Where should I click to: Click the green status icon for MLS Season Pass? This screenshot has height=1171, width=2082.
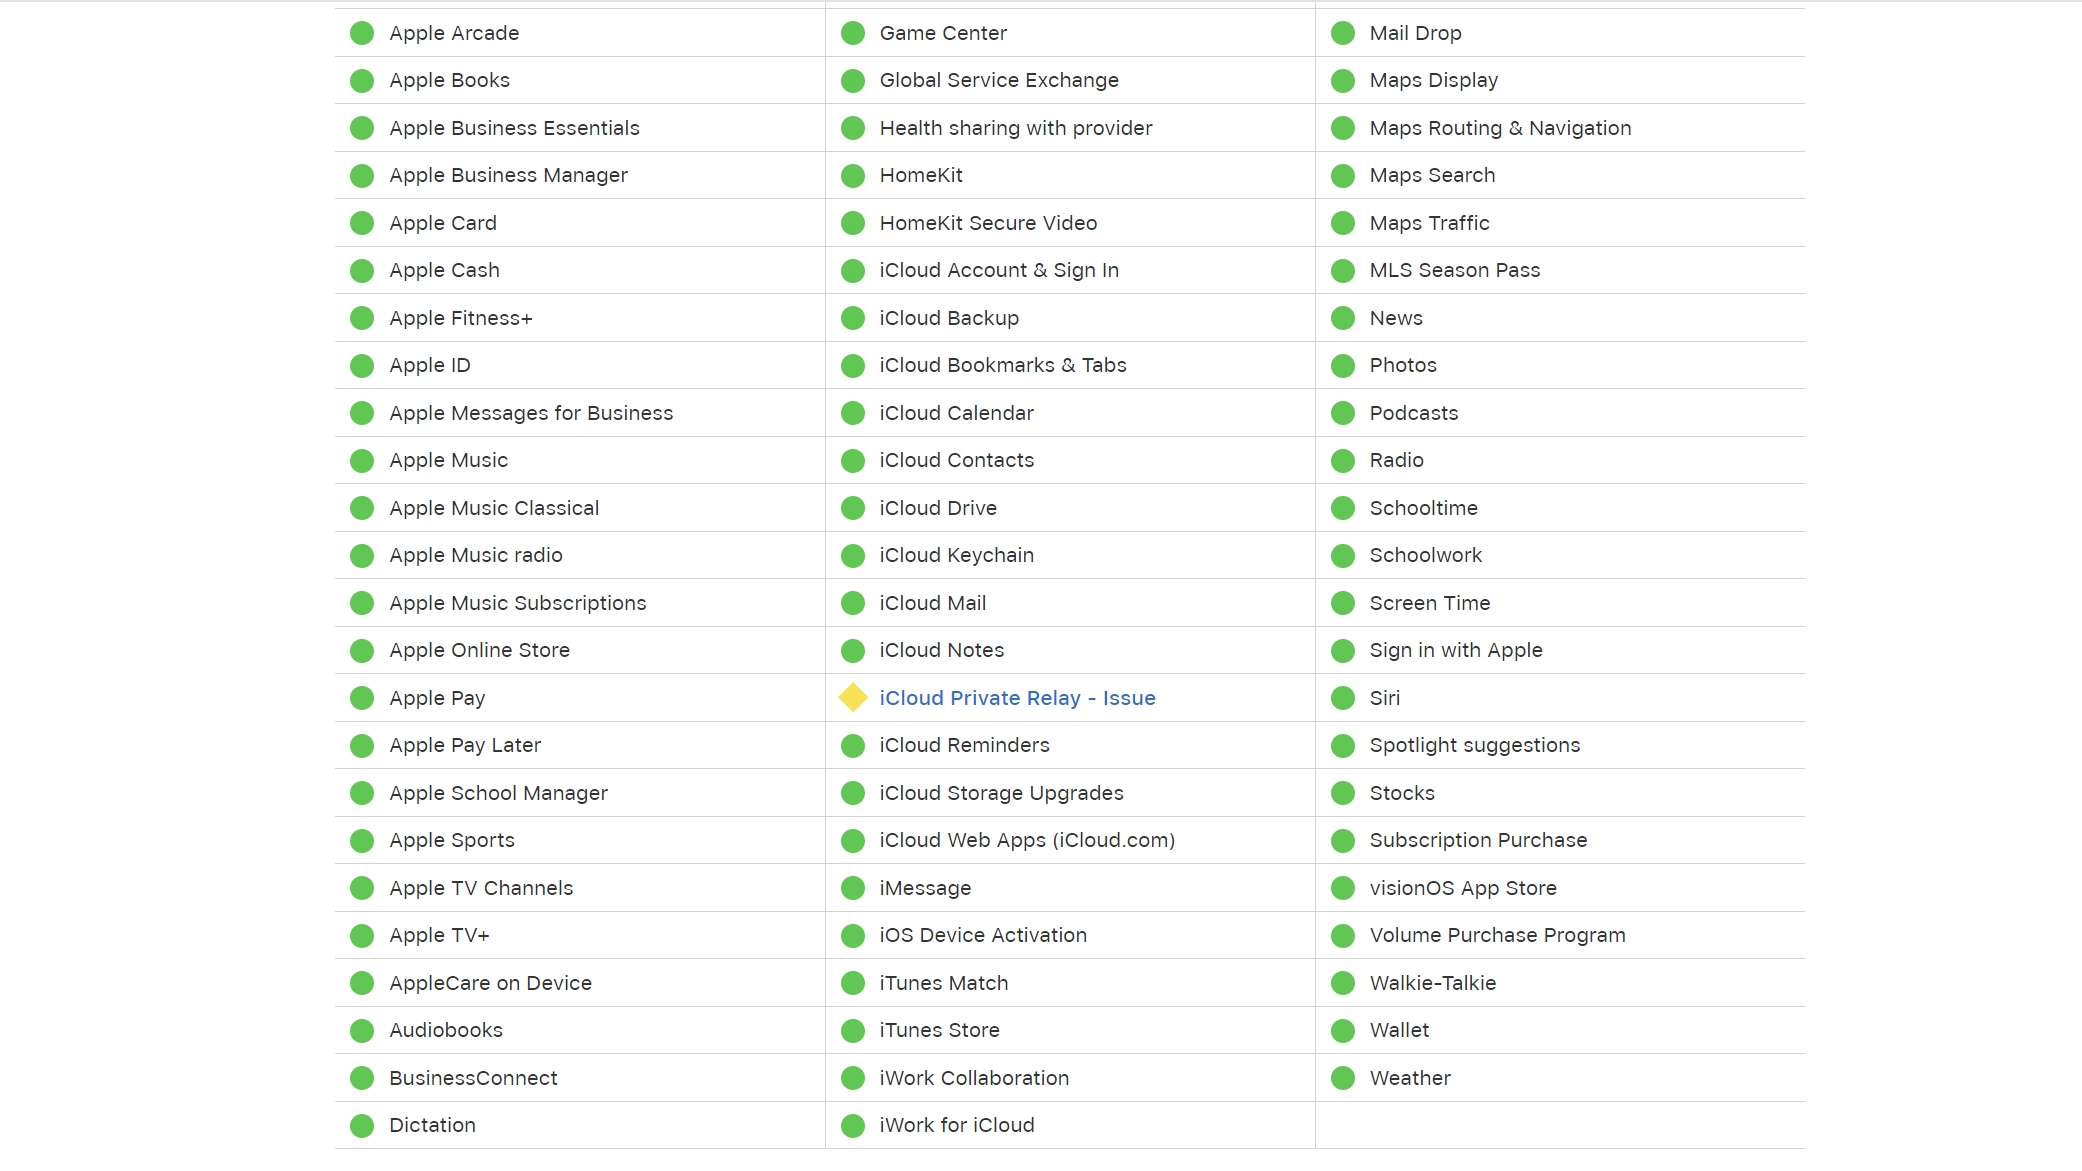[1343, 270]
